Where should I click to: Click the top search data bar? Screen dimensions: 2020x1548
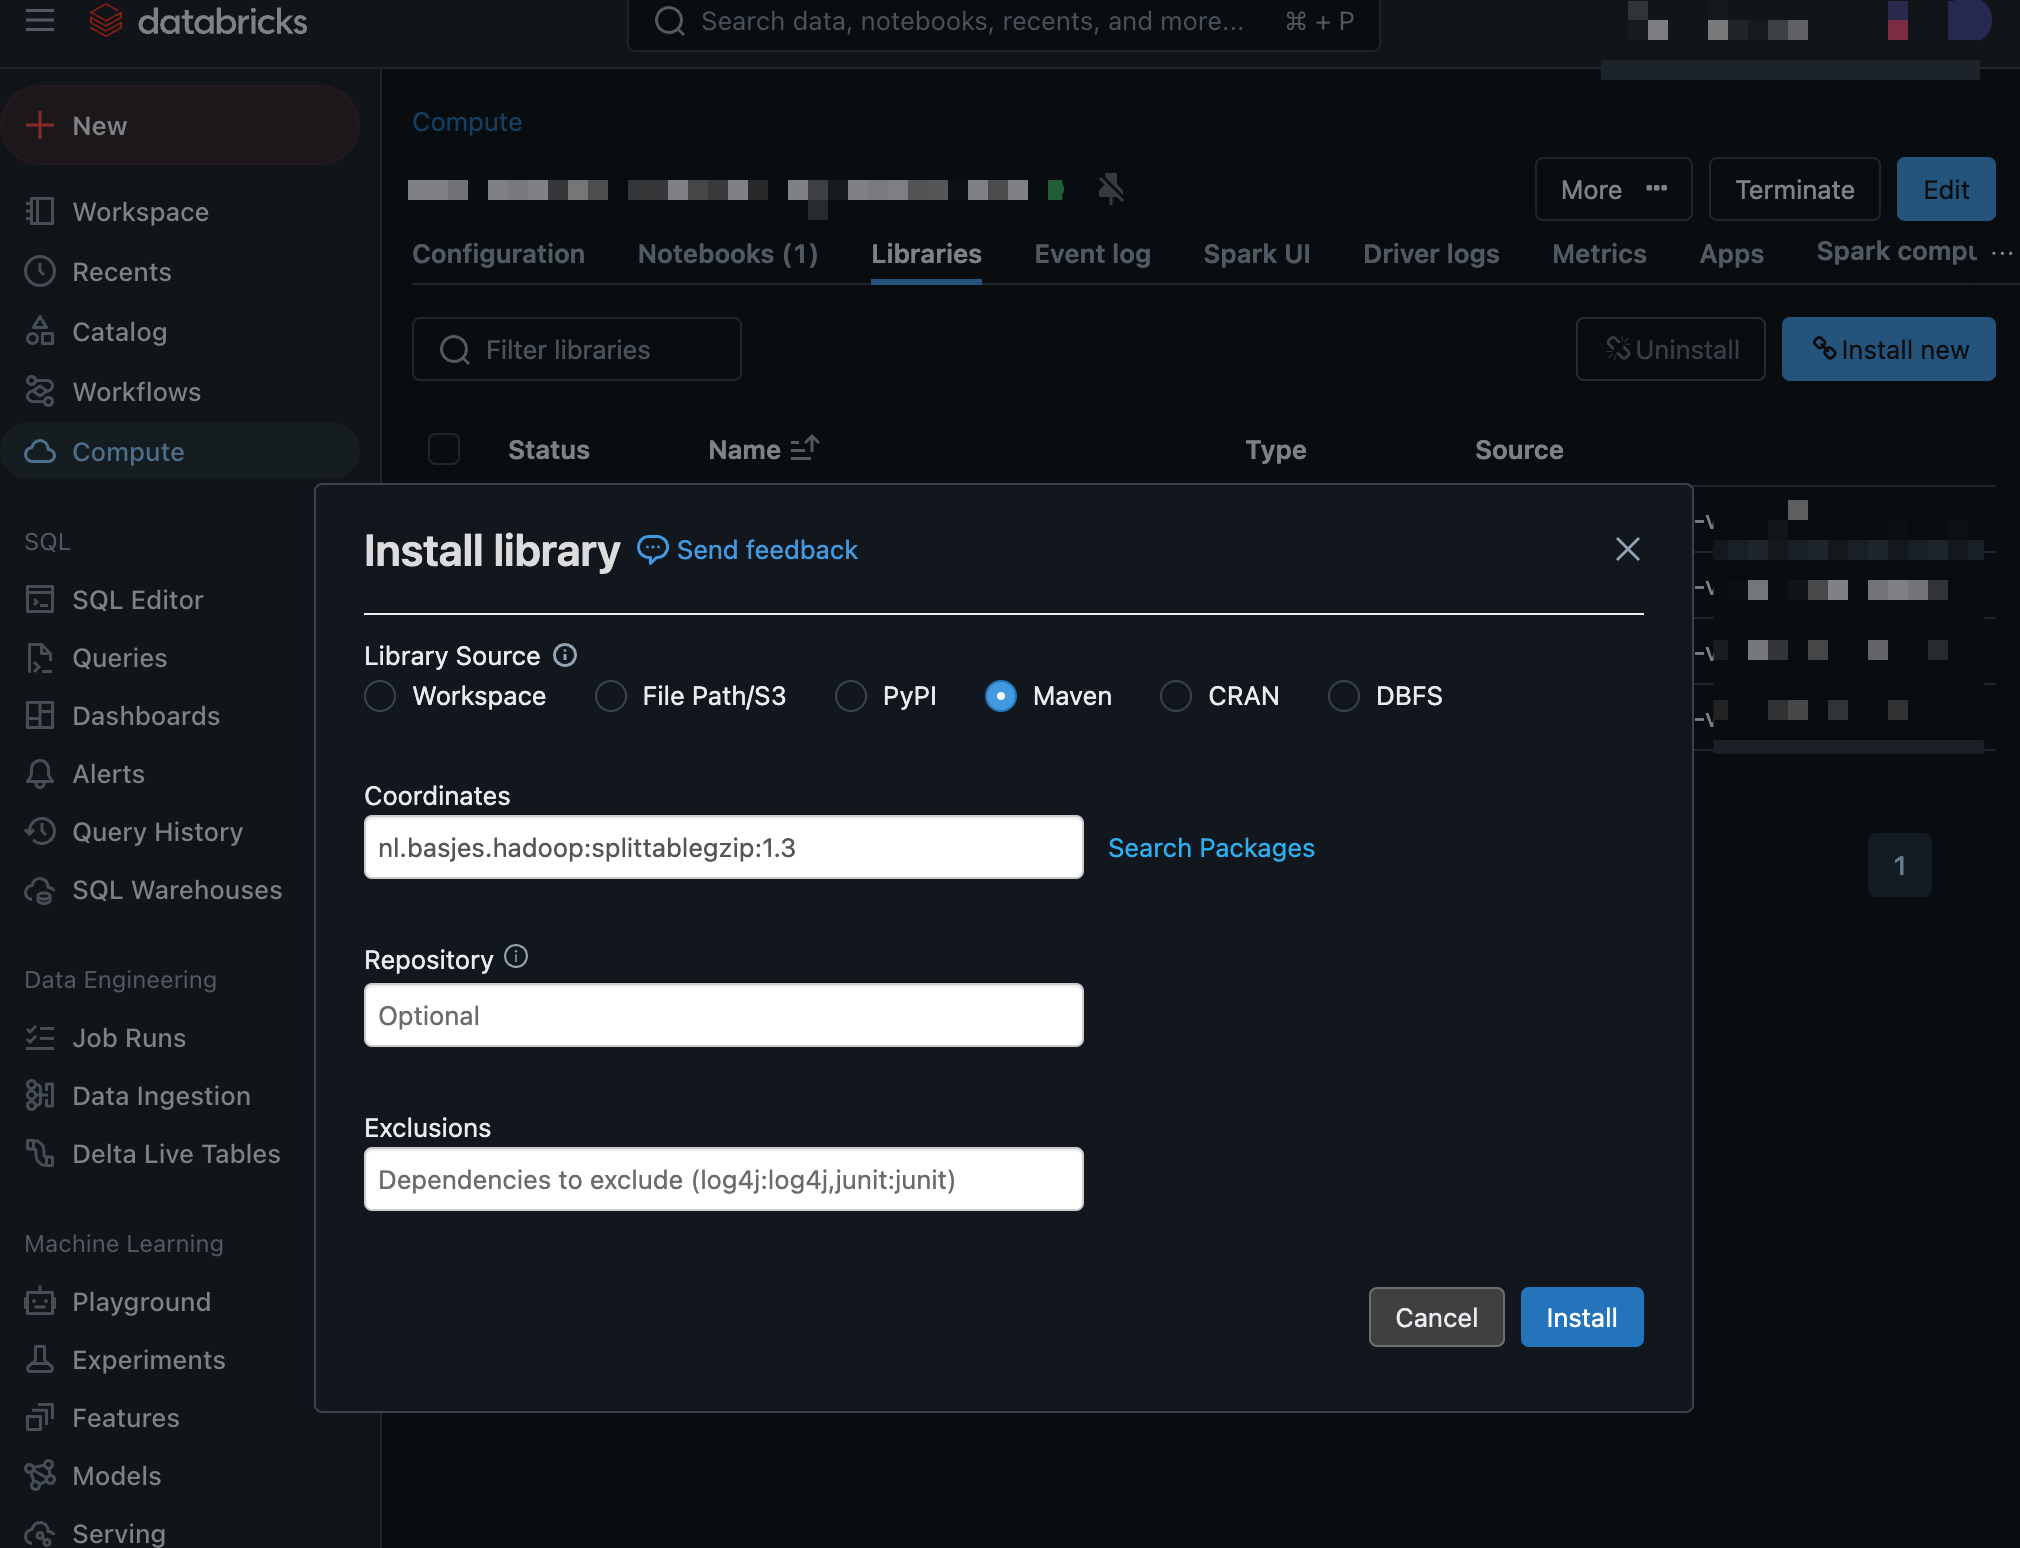[1003, 22]
